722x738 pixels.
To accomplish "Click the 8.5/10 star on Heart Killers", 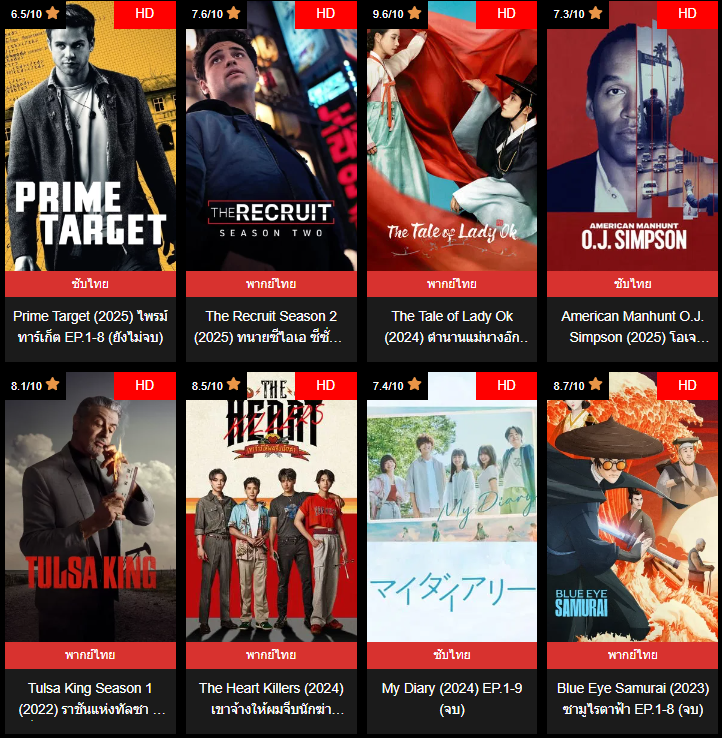I will point(233,384).
